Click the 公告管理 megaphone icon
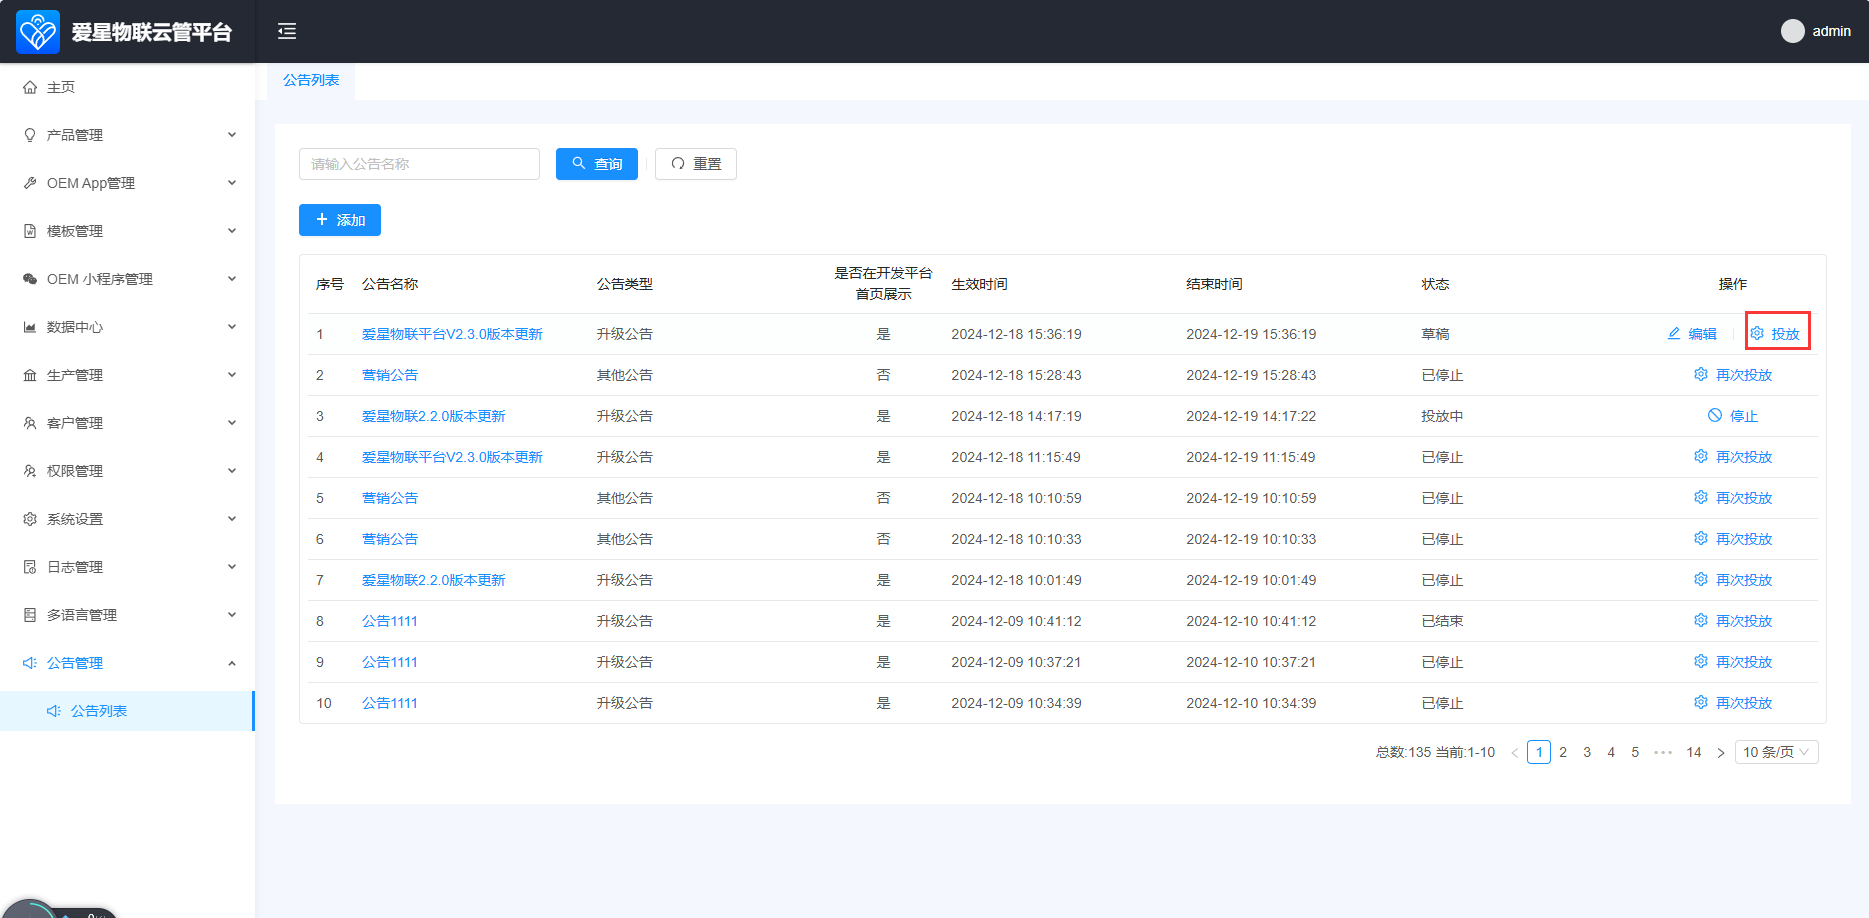 (x=30, y=663)
